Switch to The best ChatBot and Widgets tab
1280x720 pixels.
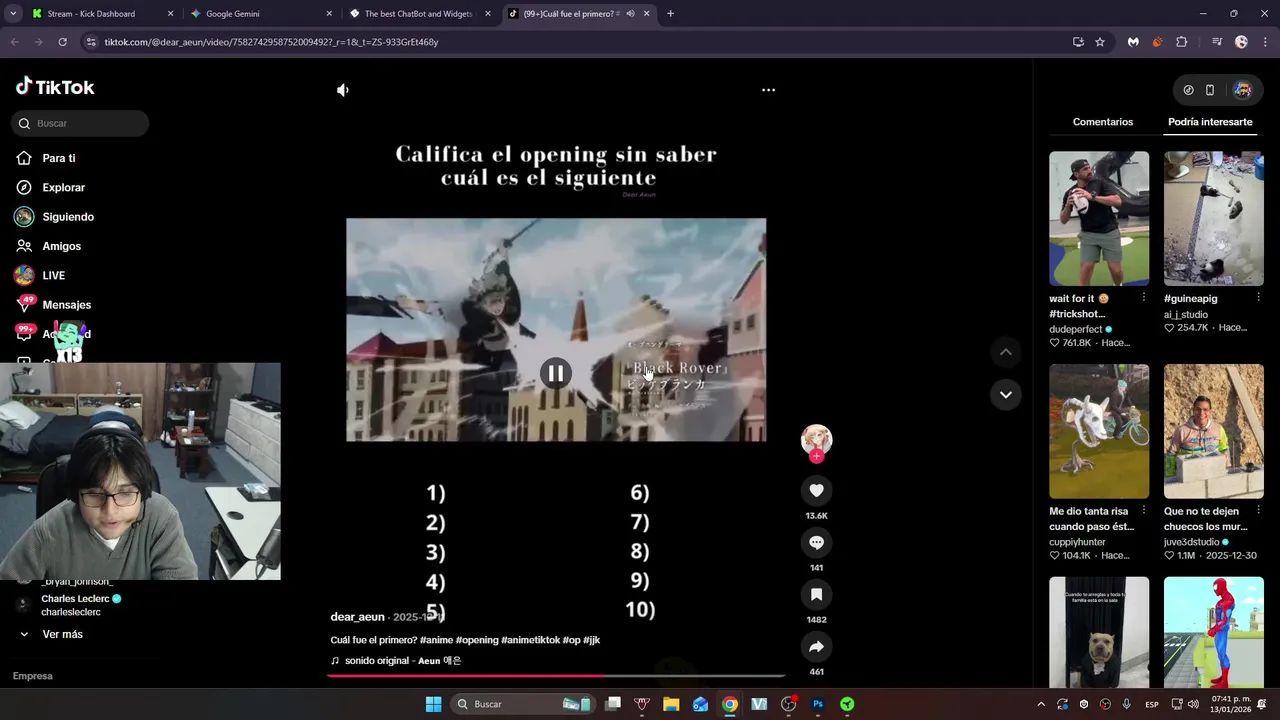[x=420, y=14]
